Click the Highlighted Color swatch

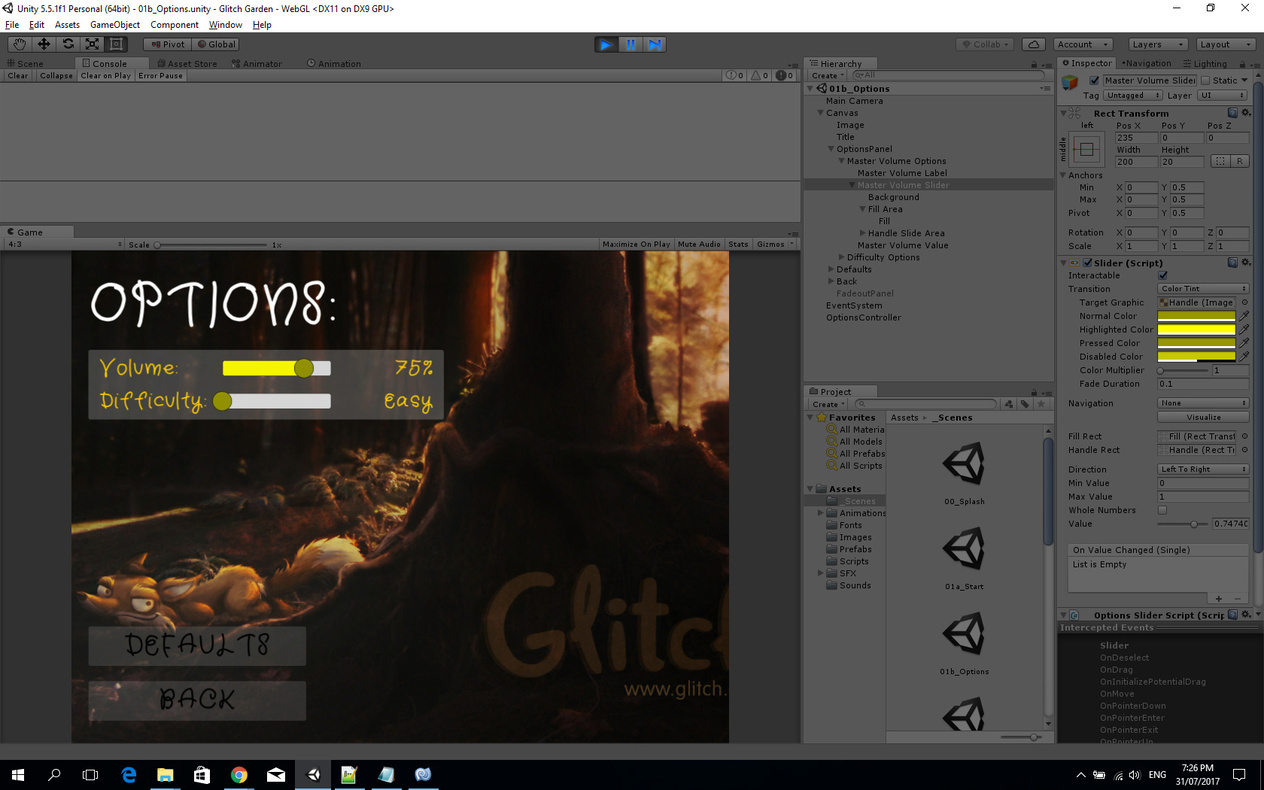tap(1196, 329)
